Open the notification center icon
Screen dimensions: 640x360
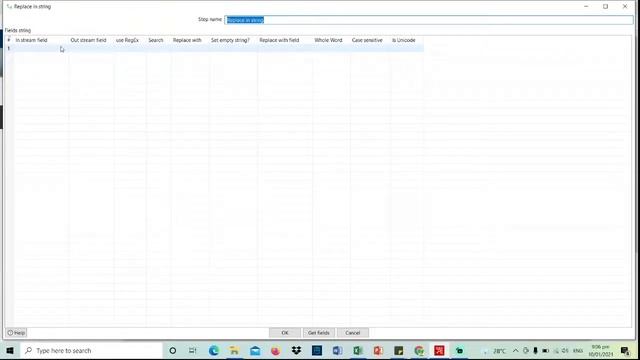pos(625,351)
